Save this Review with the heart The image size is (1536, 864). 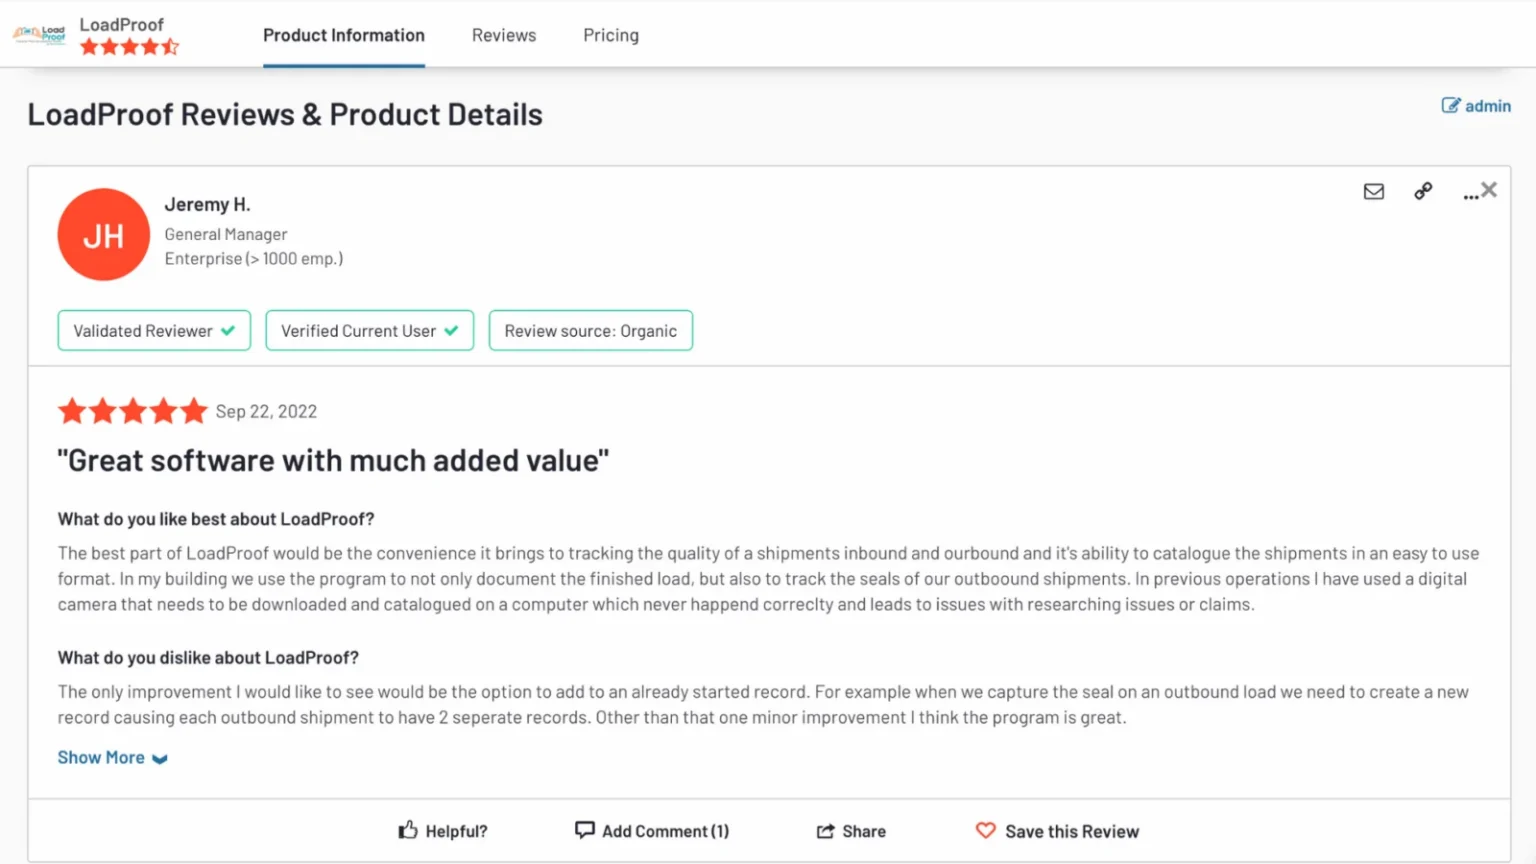1057,831
